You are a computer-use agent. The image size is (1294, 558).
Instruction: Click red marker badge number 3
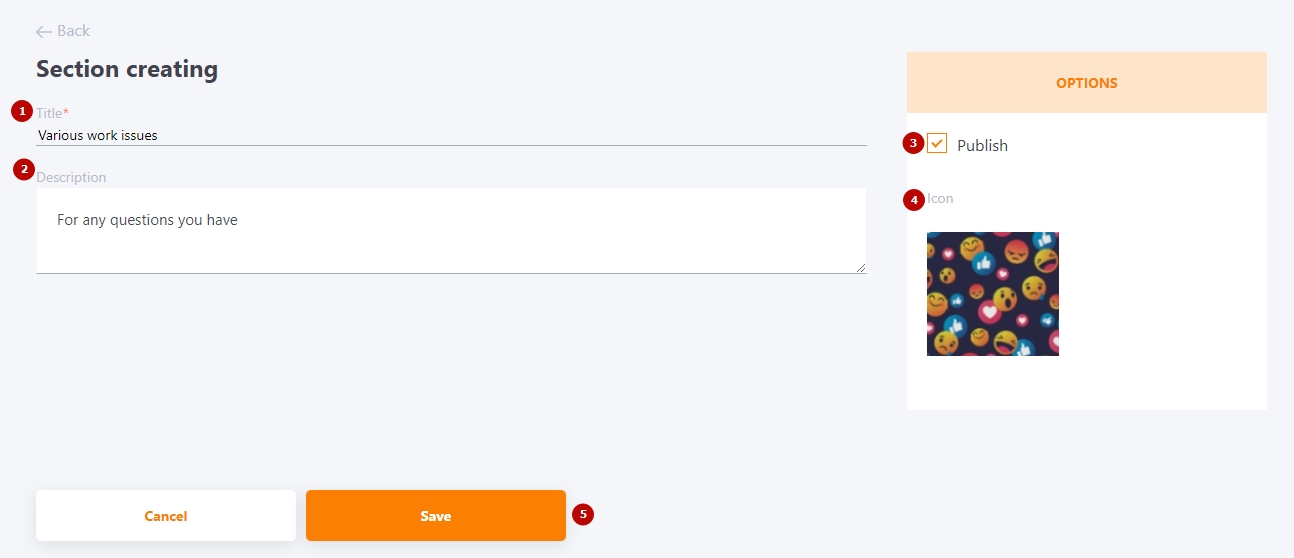point(913,143)
